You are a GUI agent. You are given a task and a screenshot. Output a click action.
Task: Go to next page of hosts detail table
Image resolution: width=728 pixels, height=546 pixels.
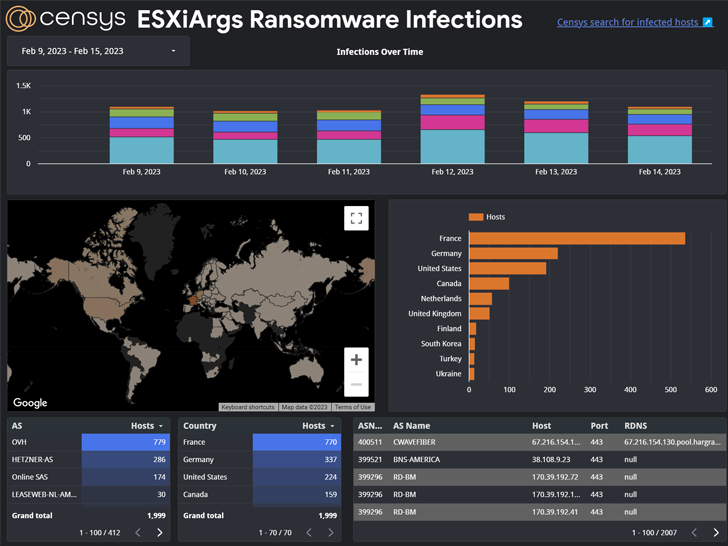coord(715,533)
